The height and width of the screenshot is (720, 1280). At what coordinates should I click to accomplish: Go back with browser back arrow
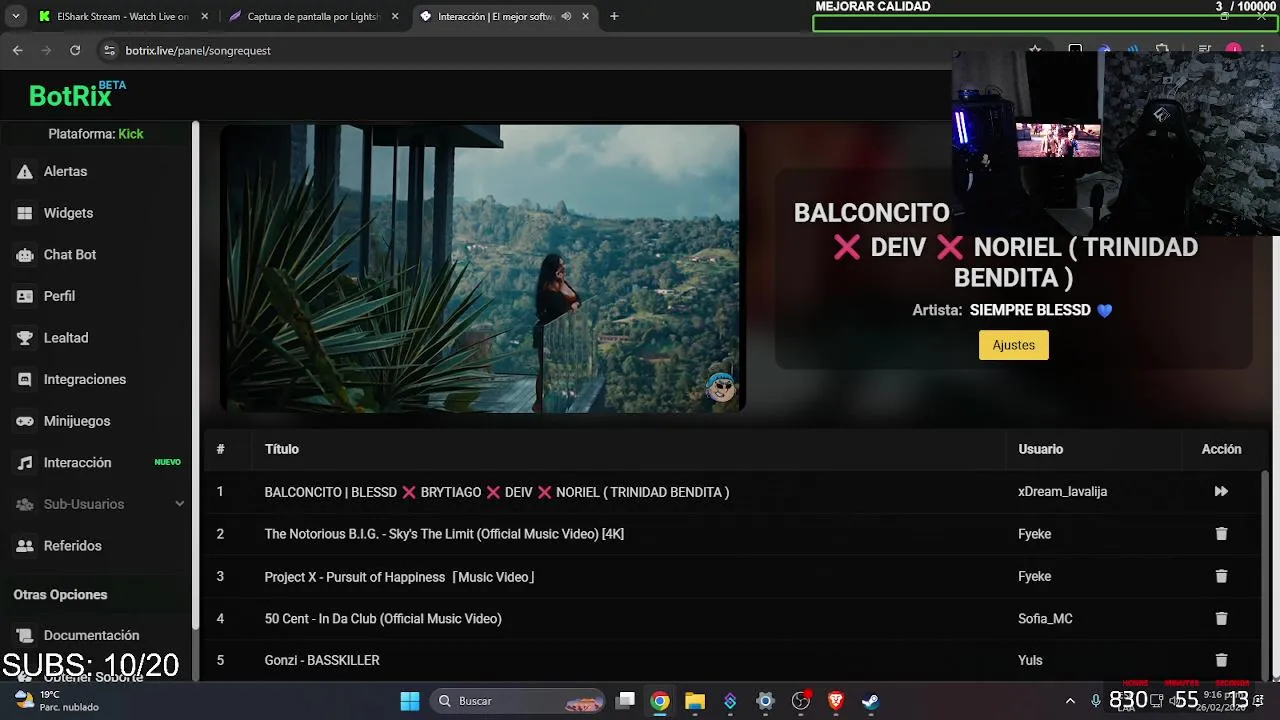tap(18, 50)
